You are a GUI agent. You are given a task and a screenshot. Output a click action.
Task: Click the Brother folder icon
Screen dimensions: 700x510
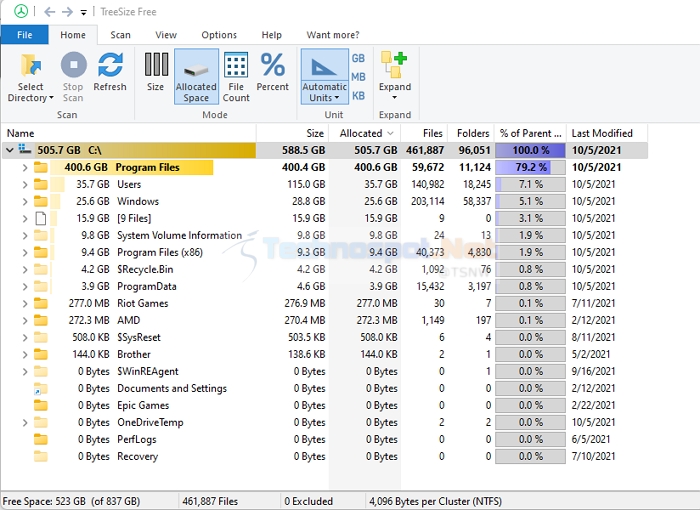click(41, 355)
